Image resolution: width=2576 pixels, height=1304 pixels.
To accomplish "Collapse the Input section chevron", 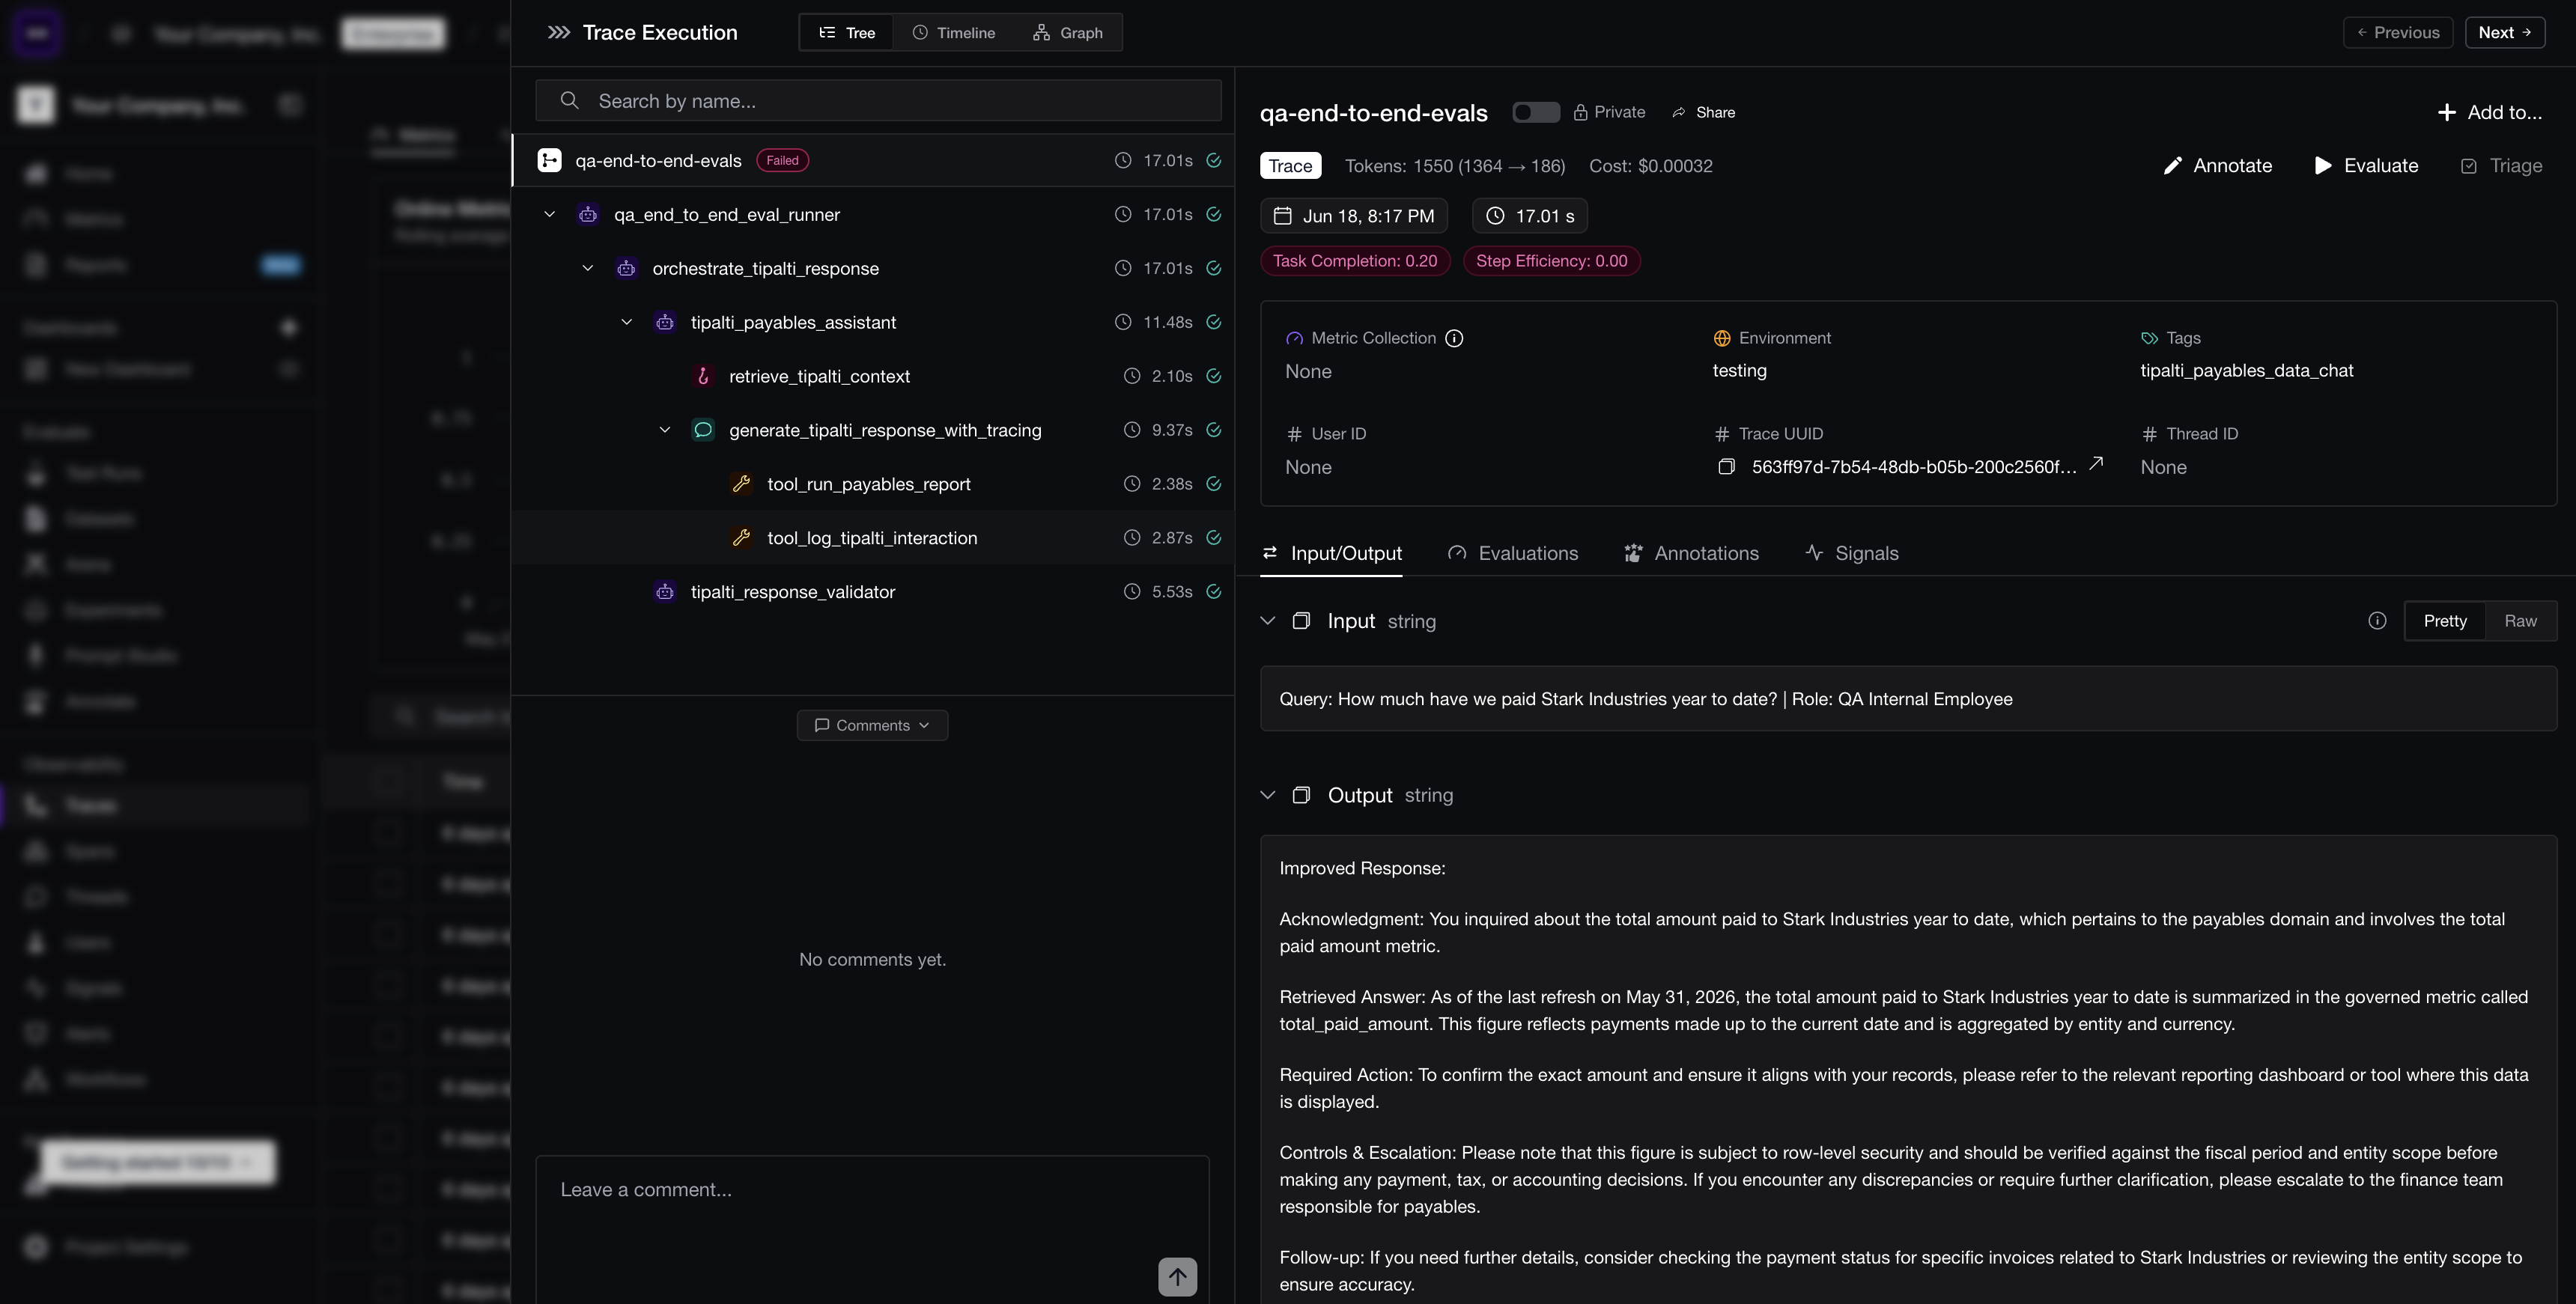I will (x=1268, y=621).
